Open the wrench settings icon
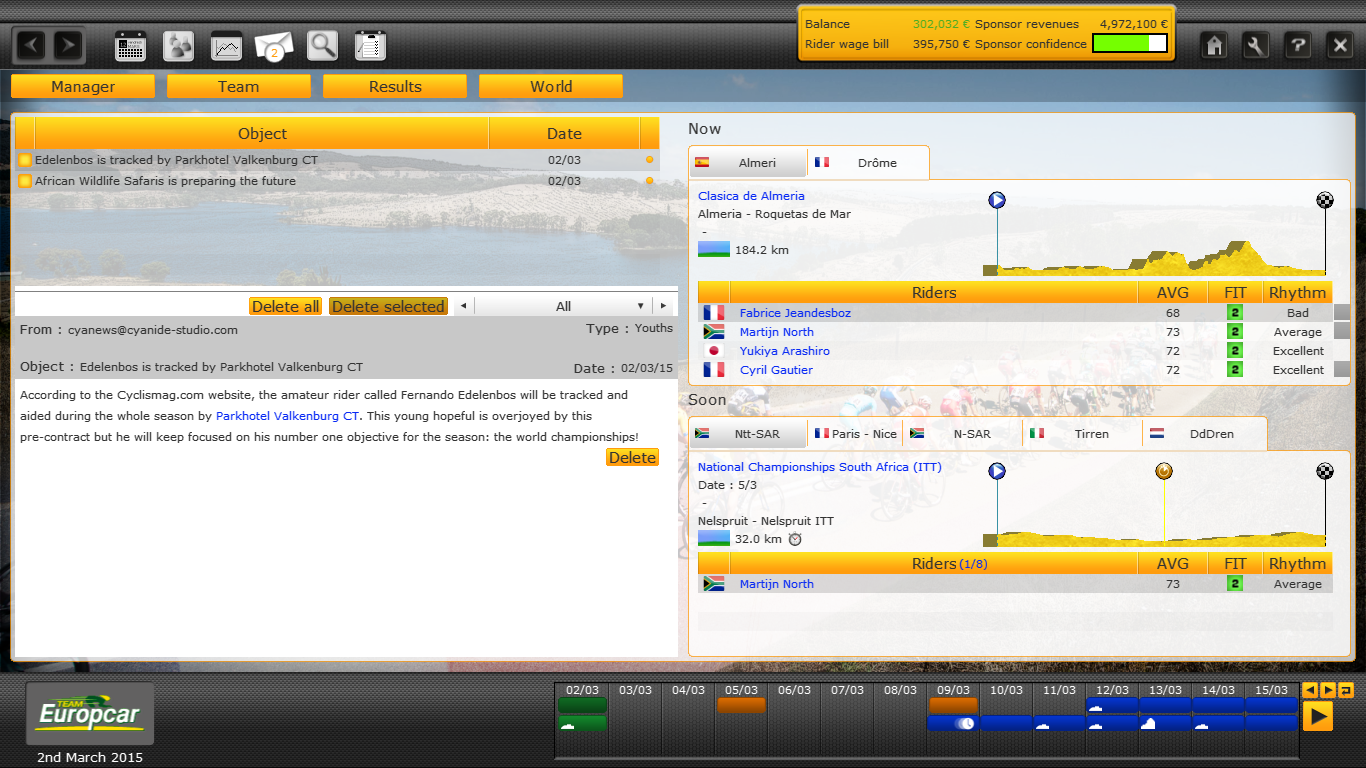 [x=1256, y=45]
